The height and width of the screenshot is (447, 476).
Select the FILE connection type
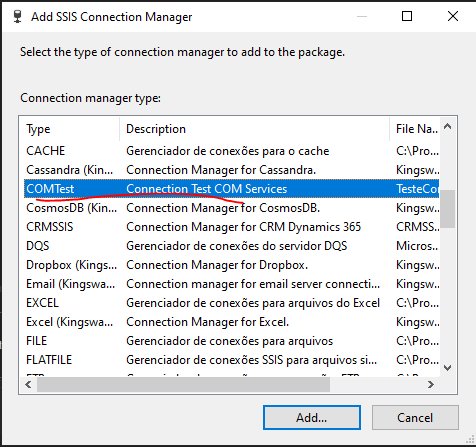(231, 341)
